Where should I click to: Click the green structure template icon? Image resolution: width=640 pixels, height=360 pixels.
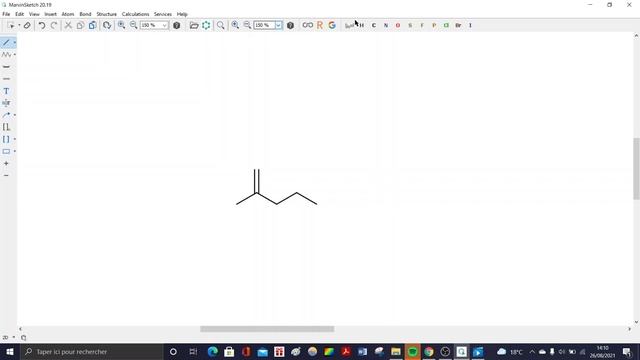[206, 25]
